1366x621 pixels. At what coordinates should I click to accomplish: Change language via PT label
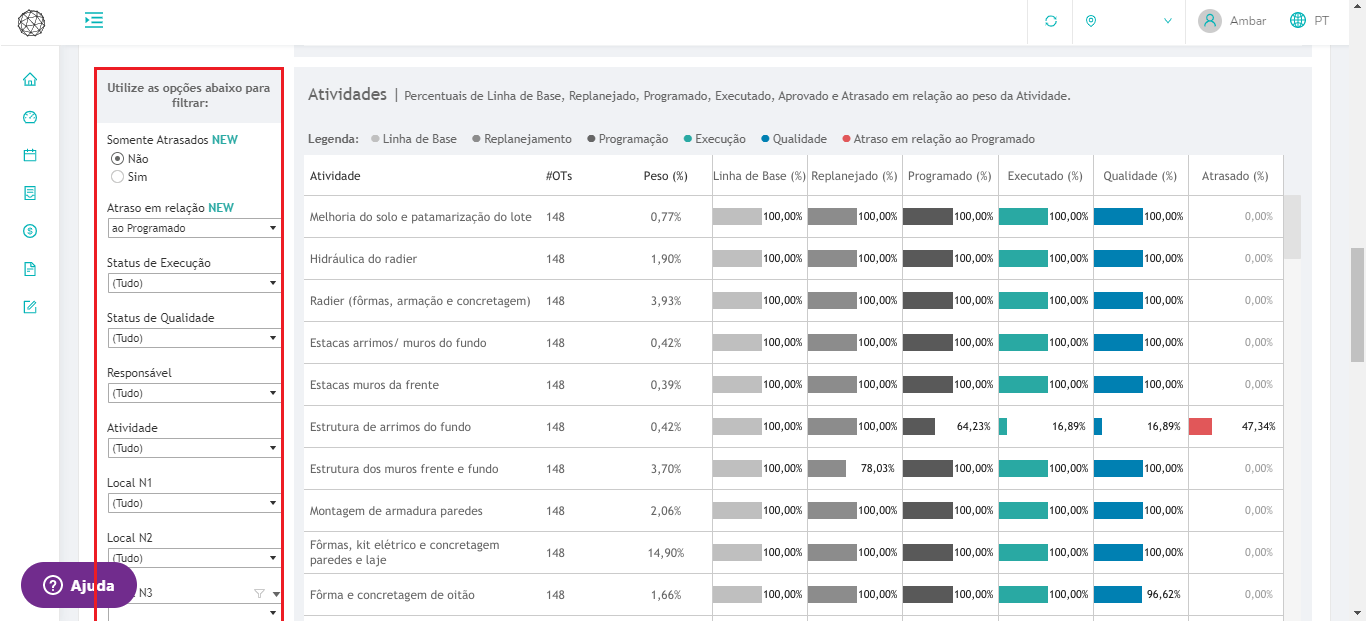click(1322, 21)
